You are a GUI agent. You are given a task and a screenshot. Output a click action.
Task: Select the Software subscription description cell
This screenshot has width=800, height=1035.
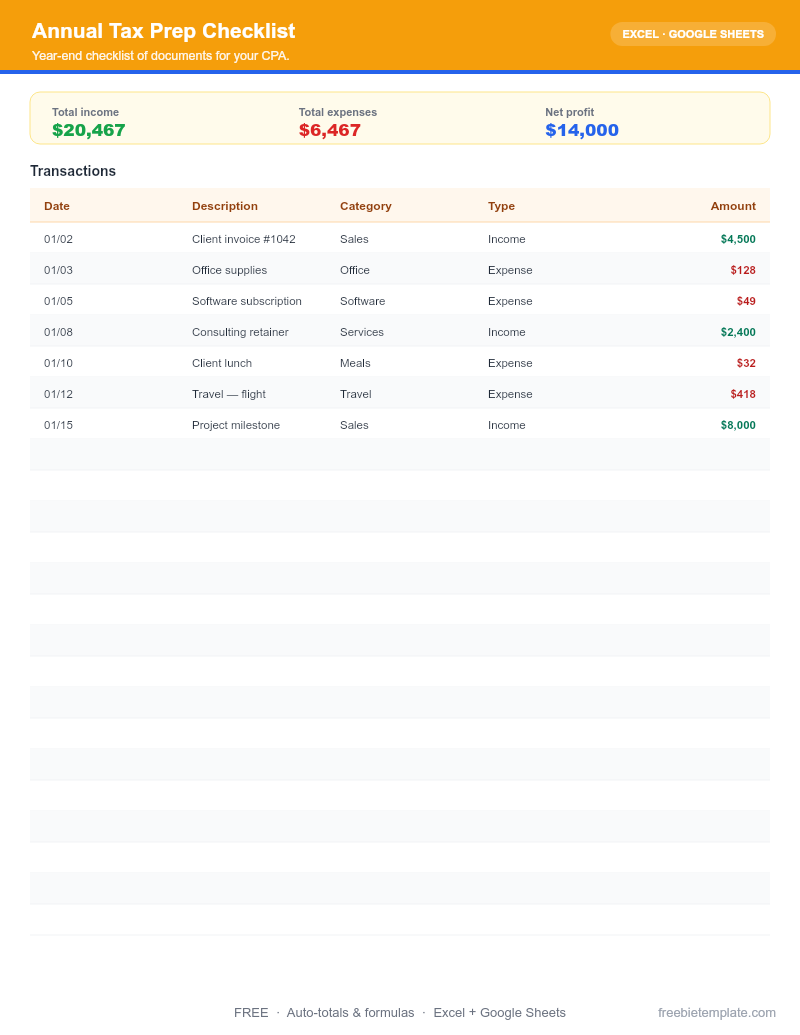246,301
